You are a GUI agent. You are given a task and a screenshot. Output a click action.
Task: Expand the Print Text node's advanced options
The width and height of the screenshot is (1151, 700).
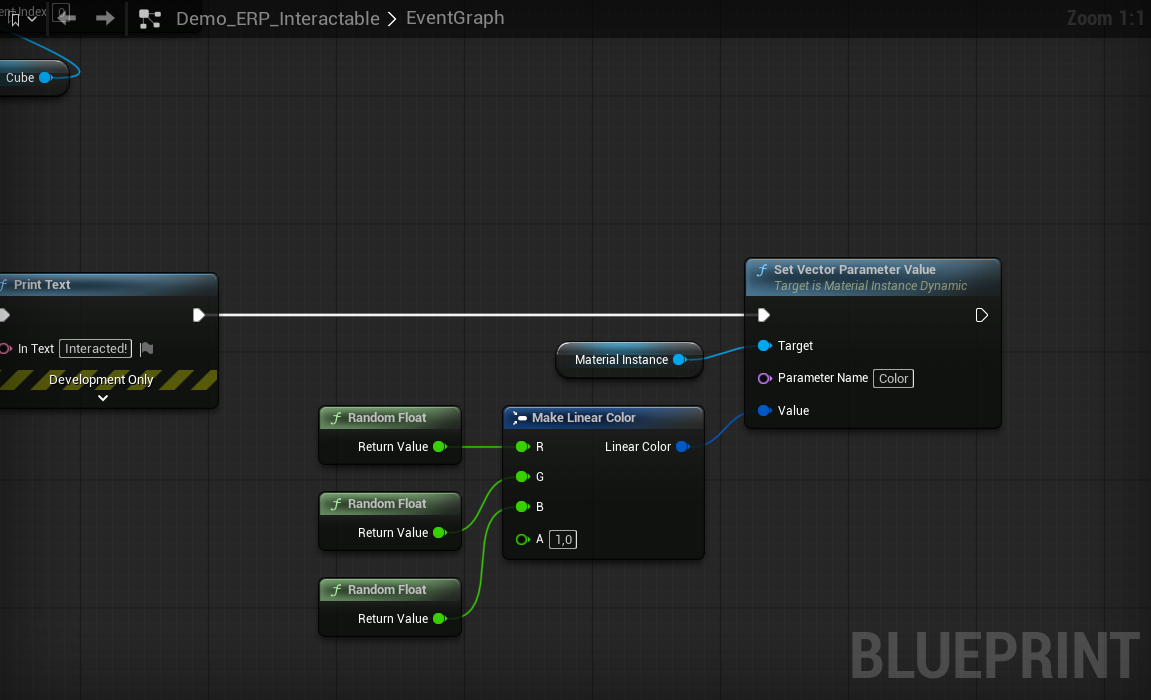click(103, 398)
